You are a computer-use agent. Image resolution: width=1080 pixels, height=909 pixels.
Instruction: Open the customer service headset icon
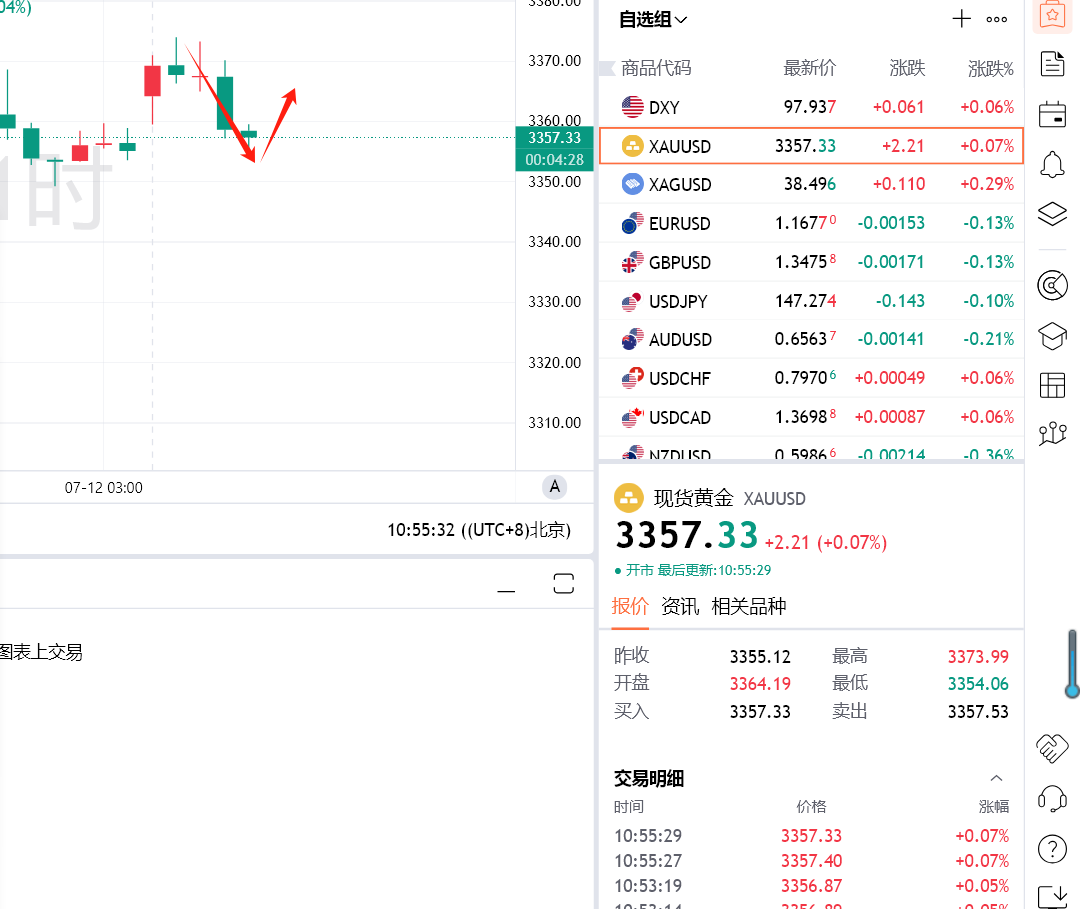tap(1052, 798)
